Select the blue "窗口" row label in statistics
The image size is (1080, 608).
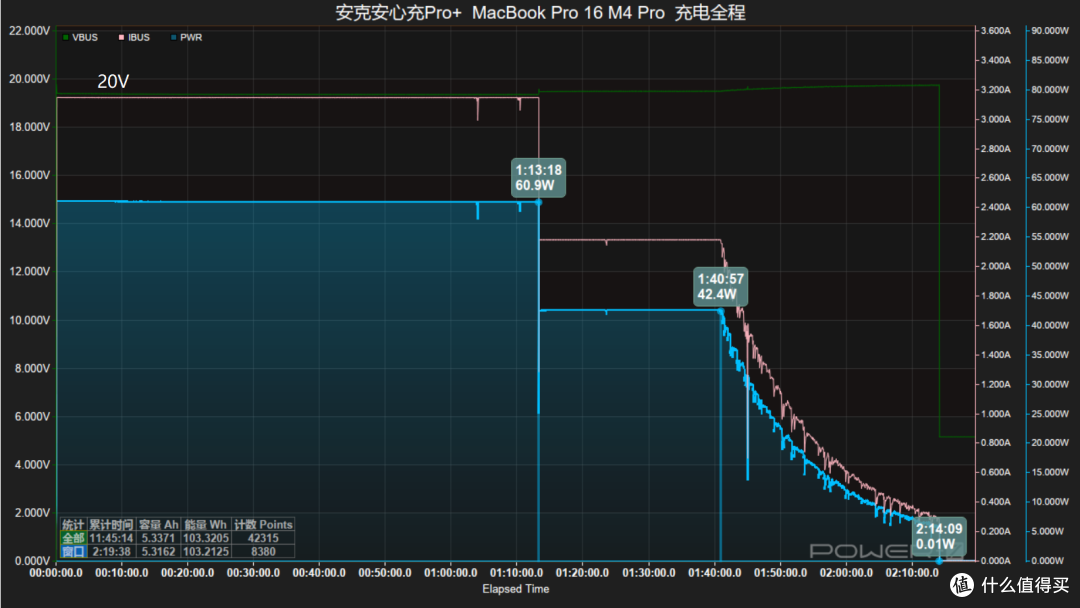coord(73,552)
